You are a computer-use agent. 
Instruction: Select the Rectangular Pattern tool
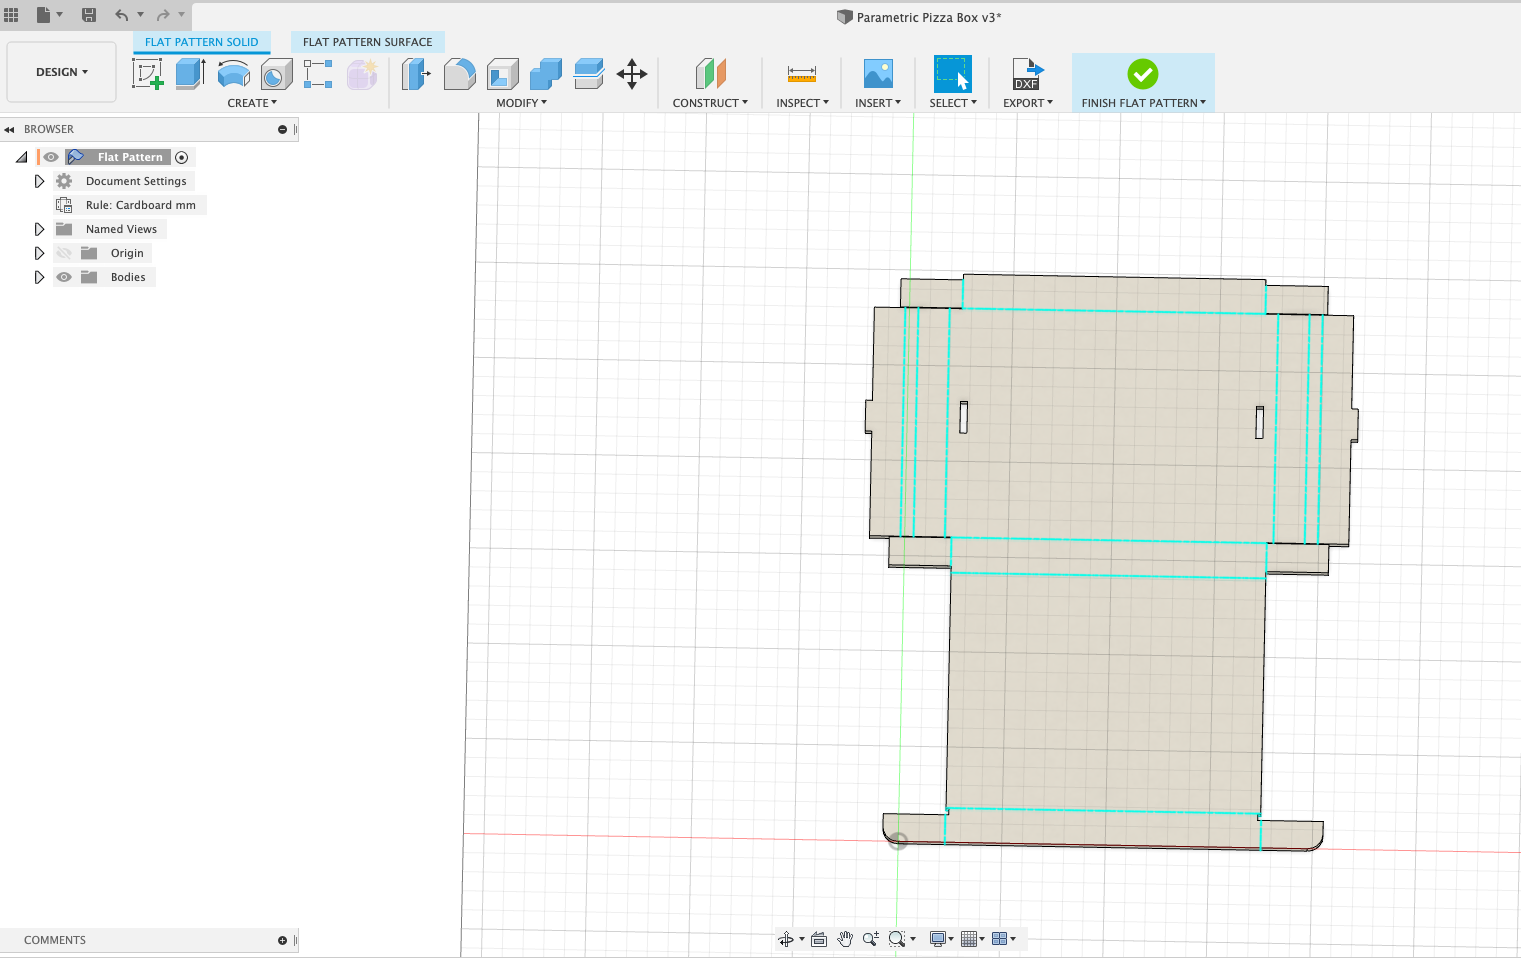318,73
